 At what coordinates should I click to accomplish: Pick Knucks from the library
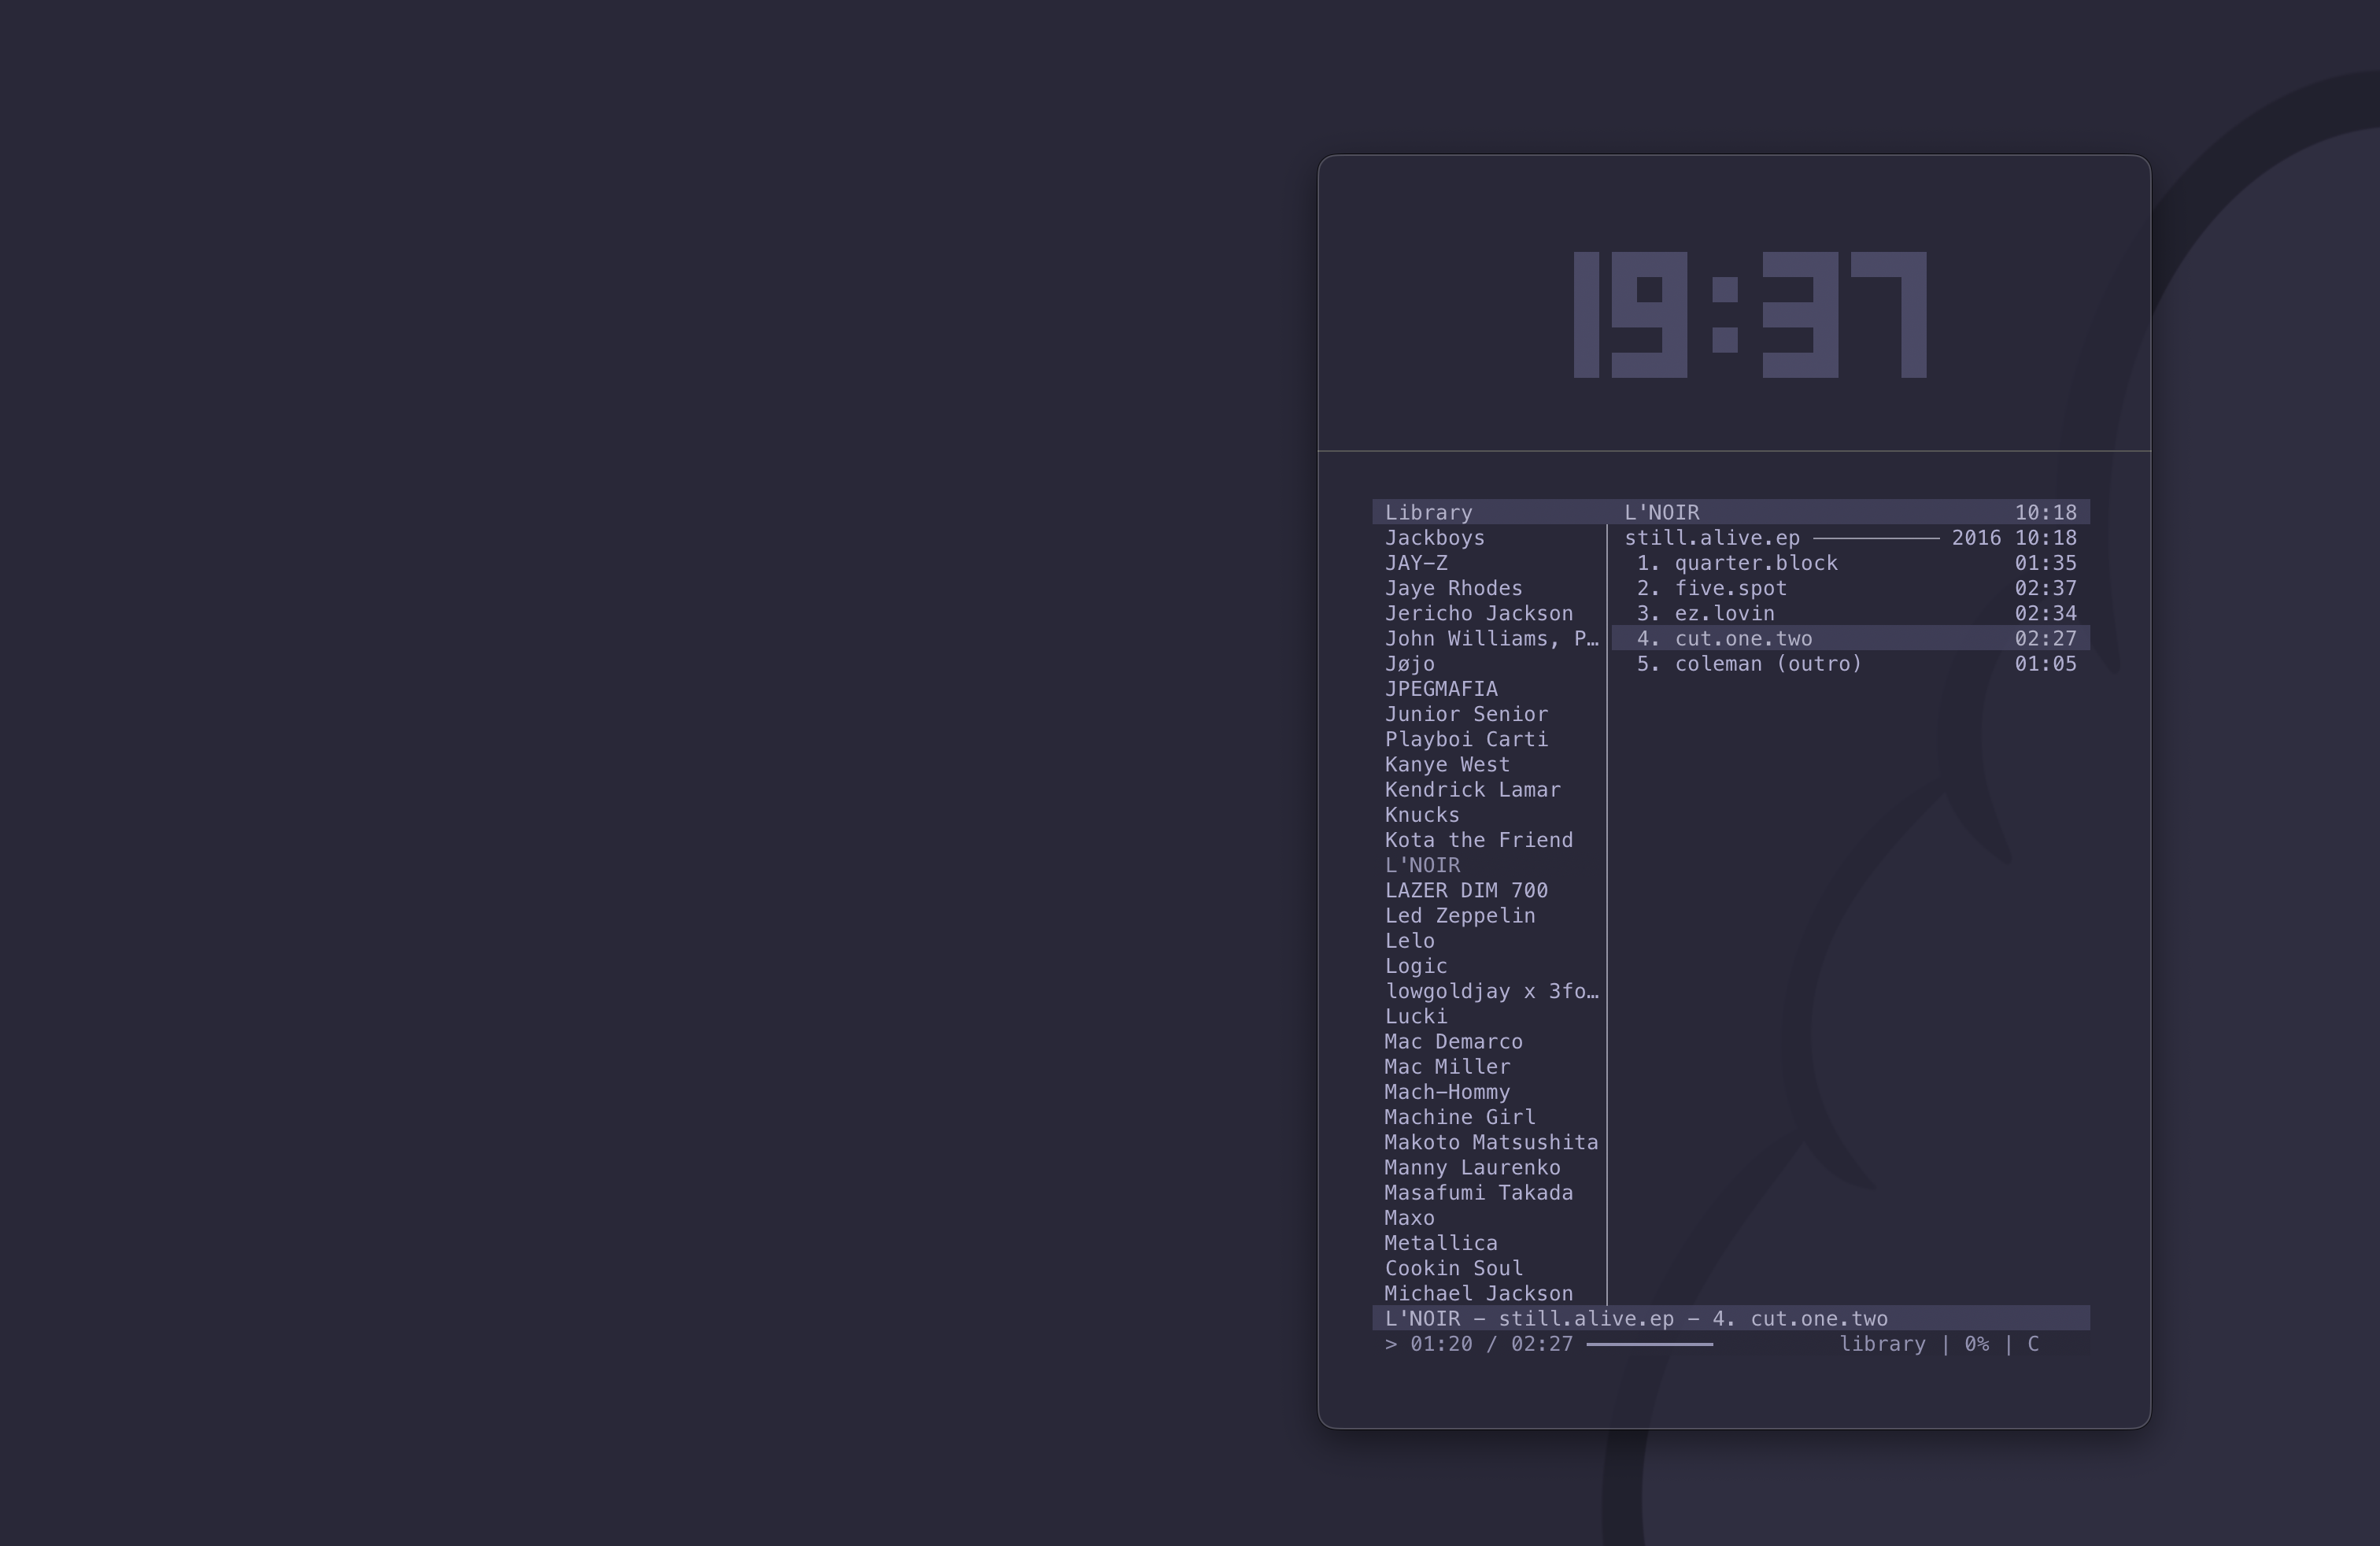pos(1422,815)
